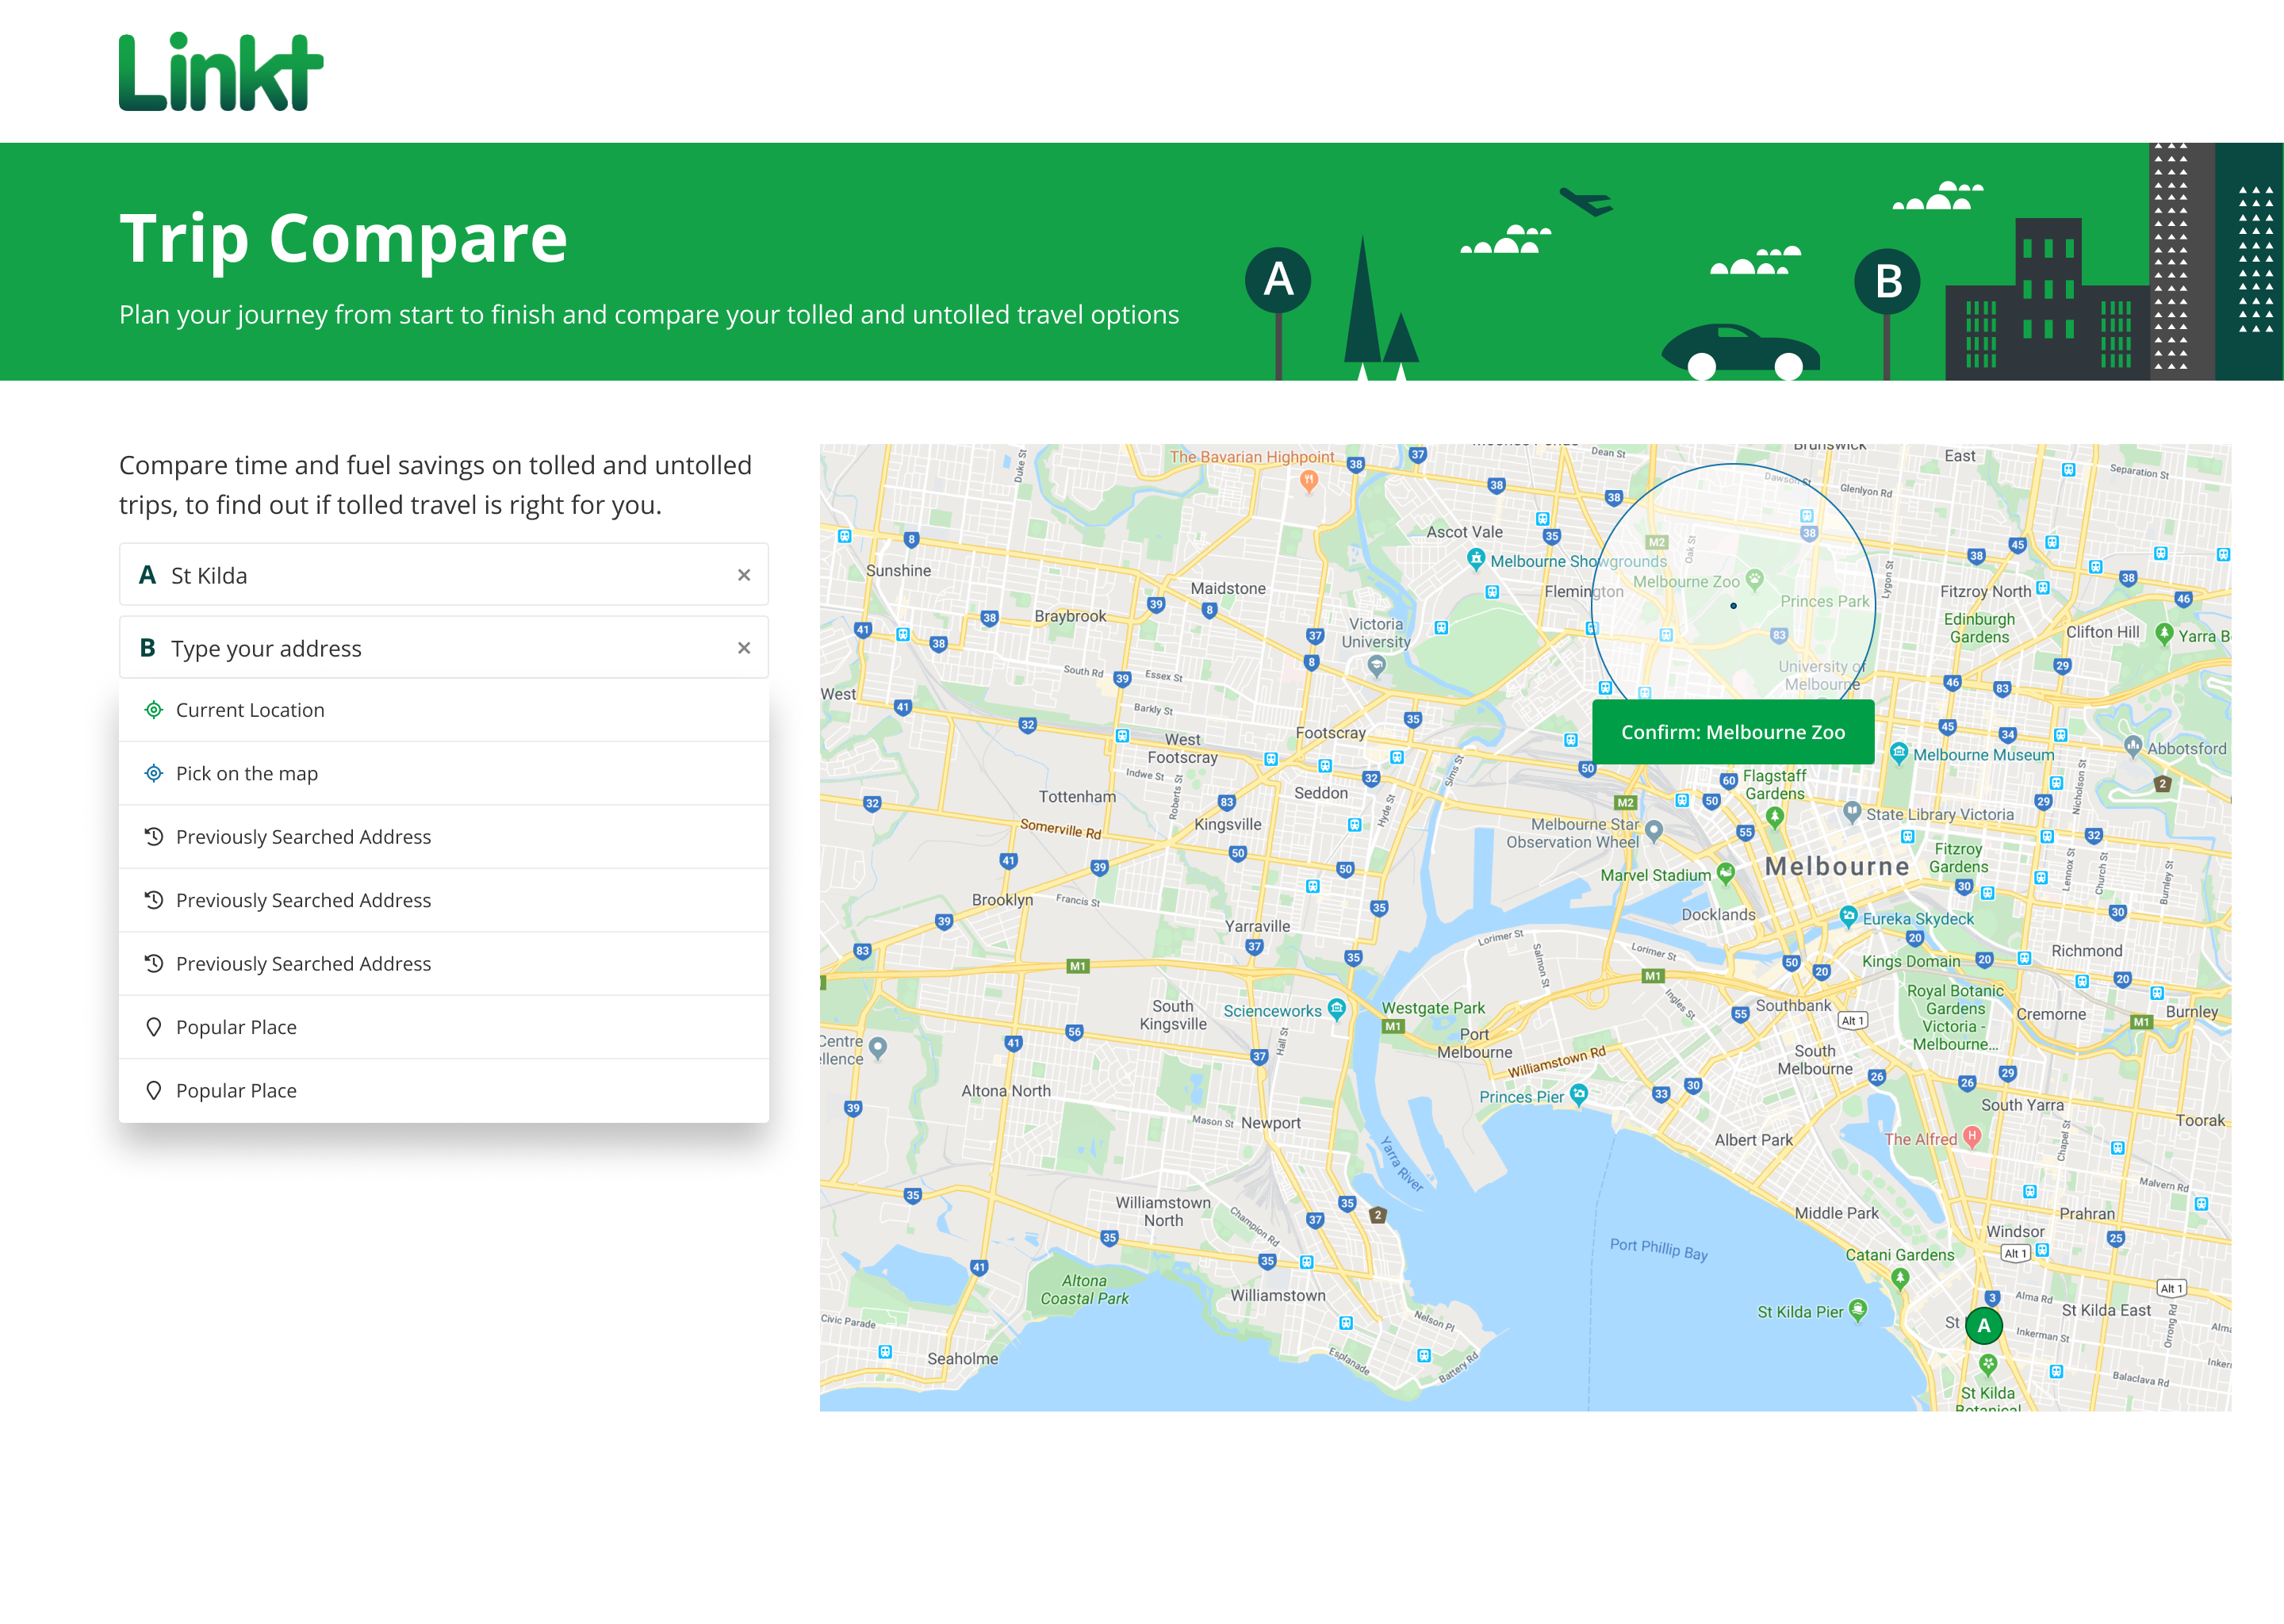Click the Eureka Skydeck map pin
Screen dimensions: 2284x1624
1848,916
